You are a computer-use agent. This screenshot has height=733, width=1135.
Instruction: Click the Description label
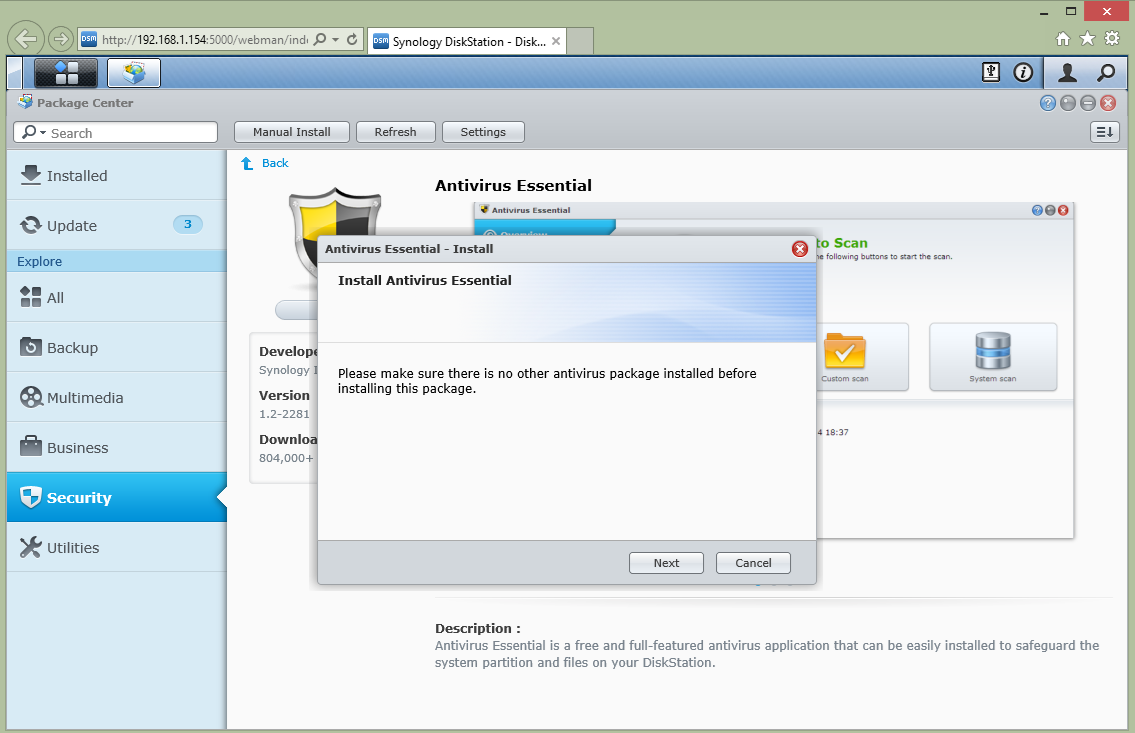[x=478, y=628]
